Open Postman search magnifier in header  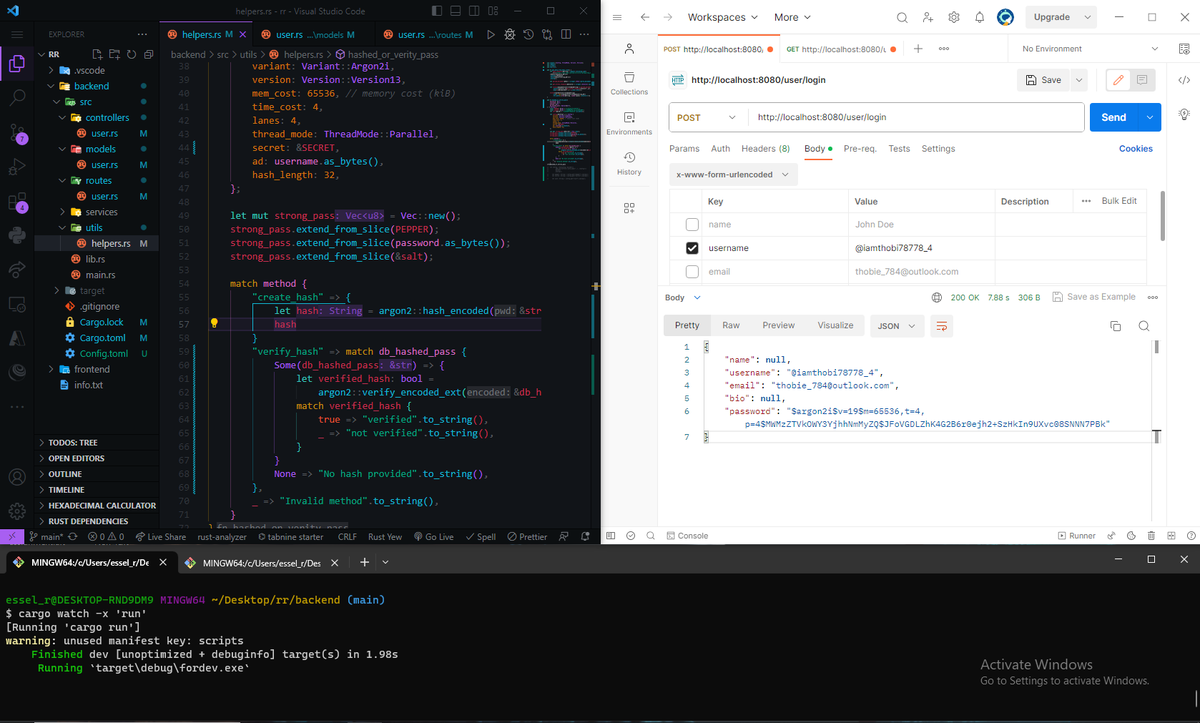pyautogui.click(x=902, y=17)
